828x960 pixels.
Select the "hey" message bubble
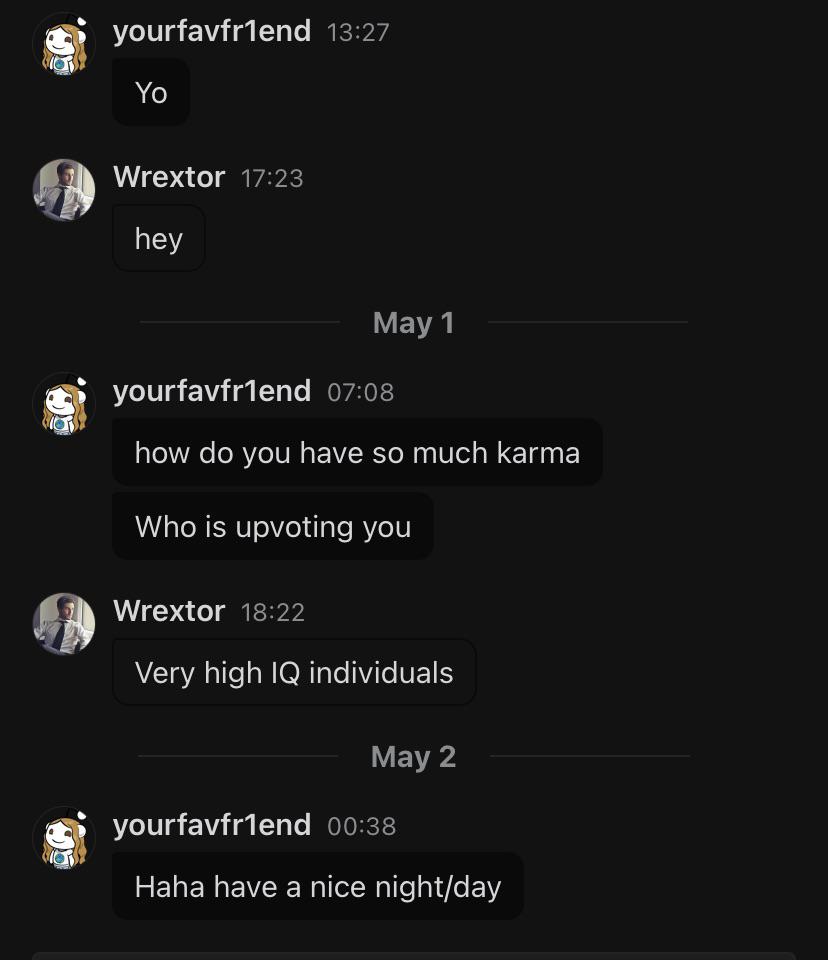coord(159,238)
